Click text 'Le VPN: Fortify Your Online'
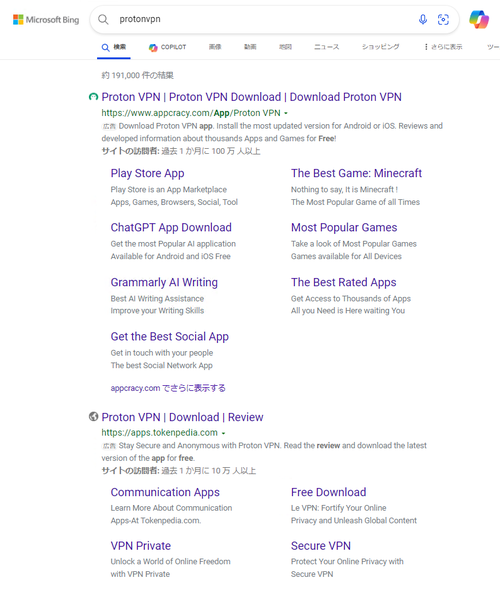This screenshot has width=500, height=592. point(338,508)
